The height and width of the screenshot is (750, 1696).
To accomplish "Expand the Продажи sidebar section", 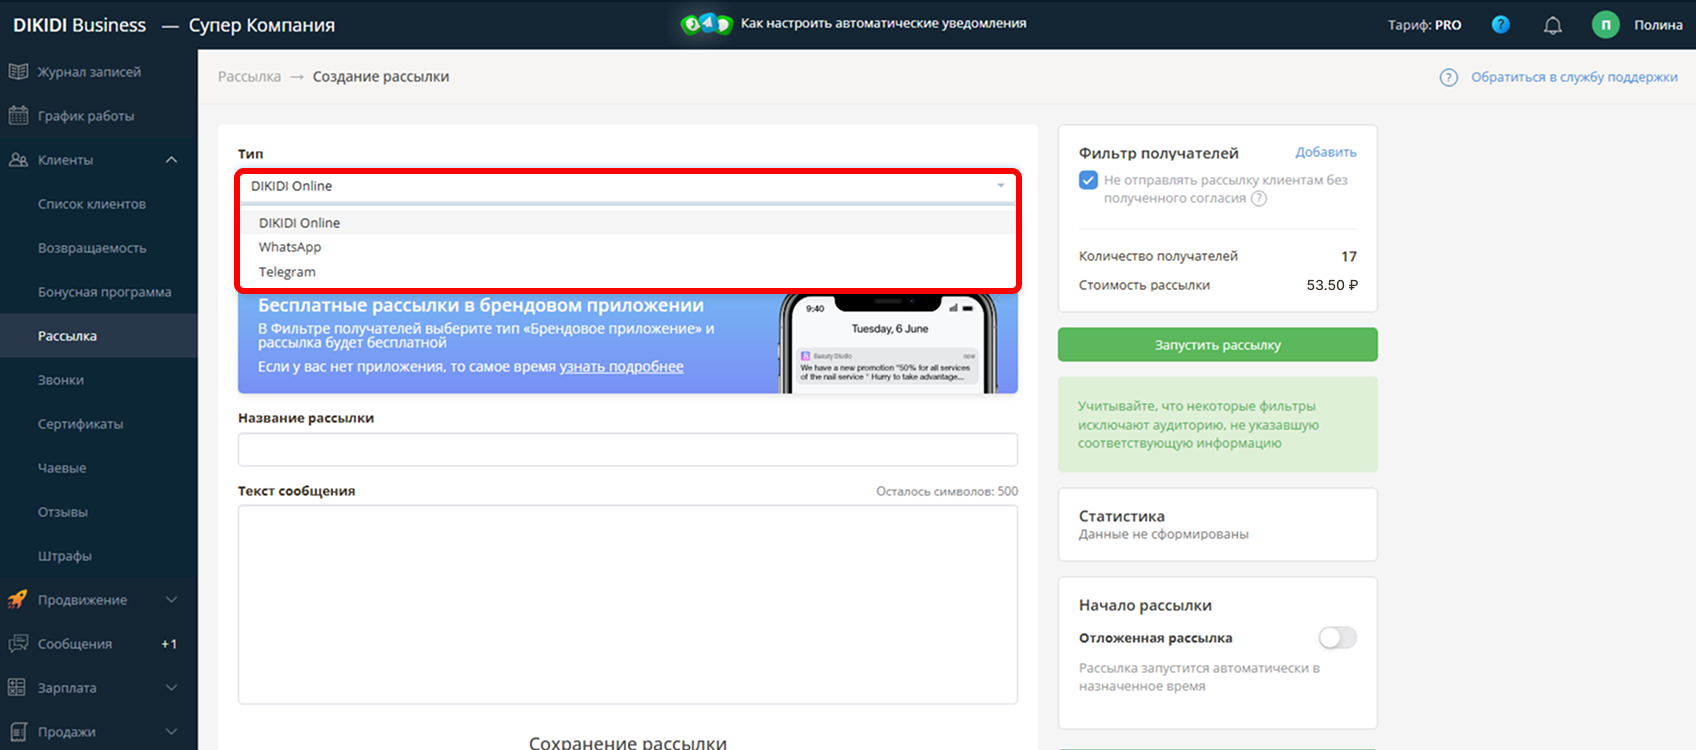I will 171,732.
